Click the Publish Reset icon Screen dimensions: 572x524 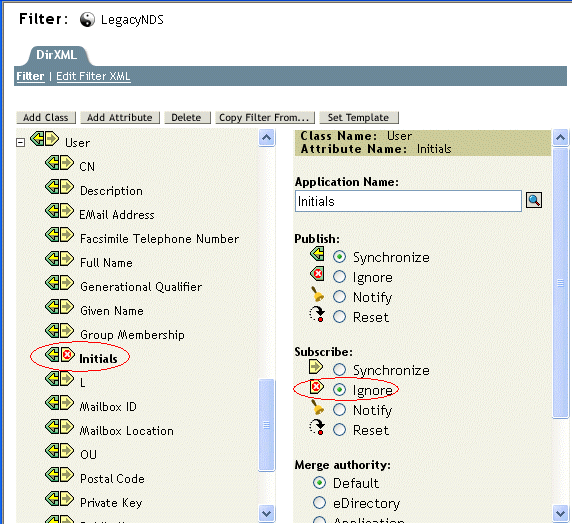click(x=317, y=314)
